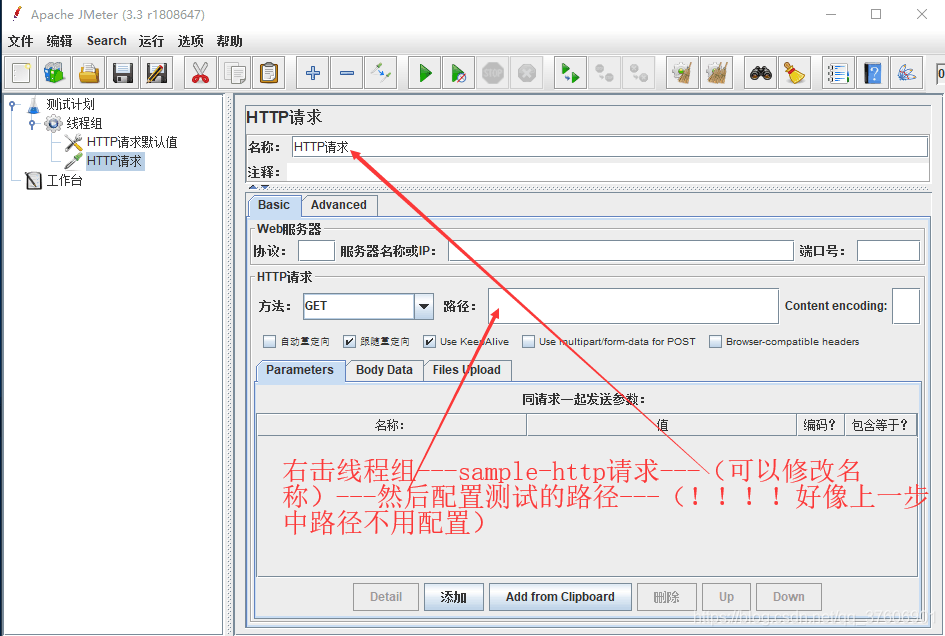
Task: Toggle Browser-compatible headers checkbox
Action: point(715,342)
